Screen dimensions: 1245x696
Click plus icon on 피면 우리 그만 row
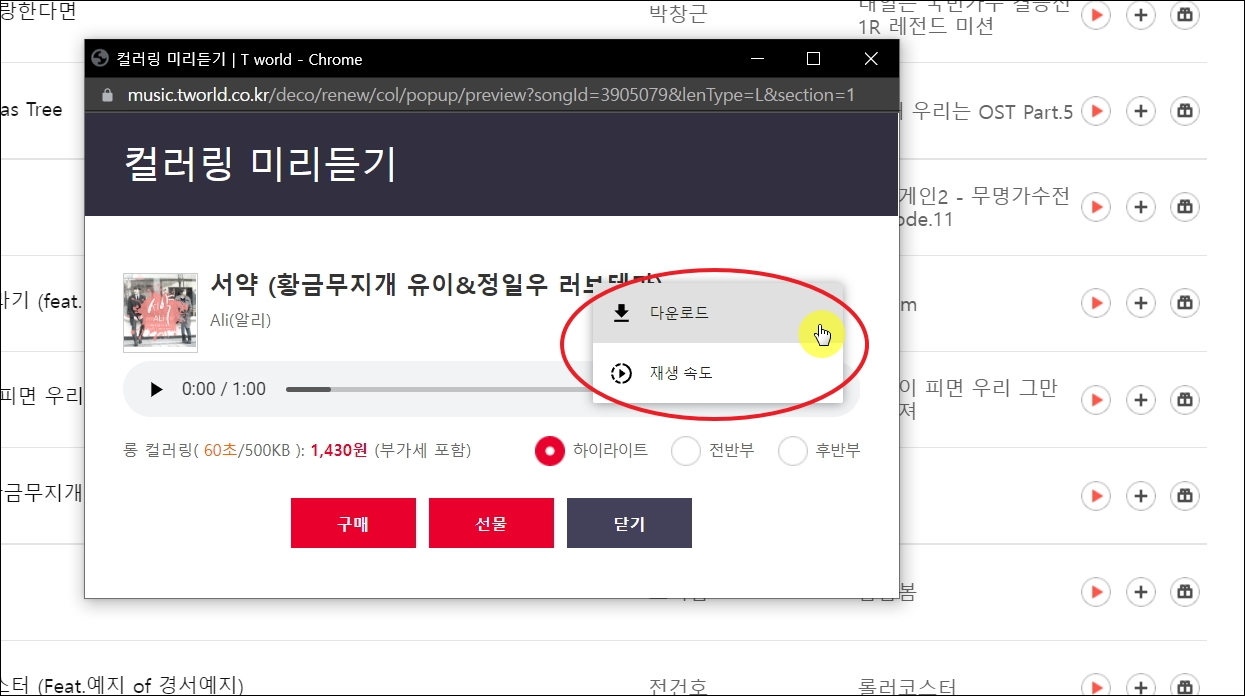click(1141, 399)
